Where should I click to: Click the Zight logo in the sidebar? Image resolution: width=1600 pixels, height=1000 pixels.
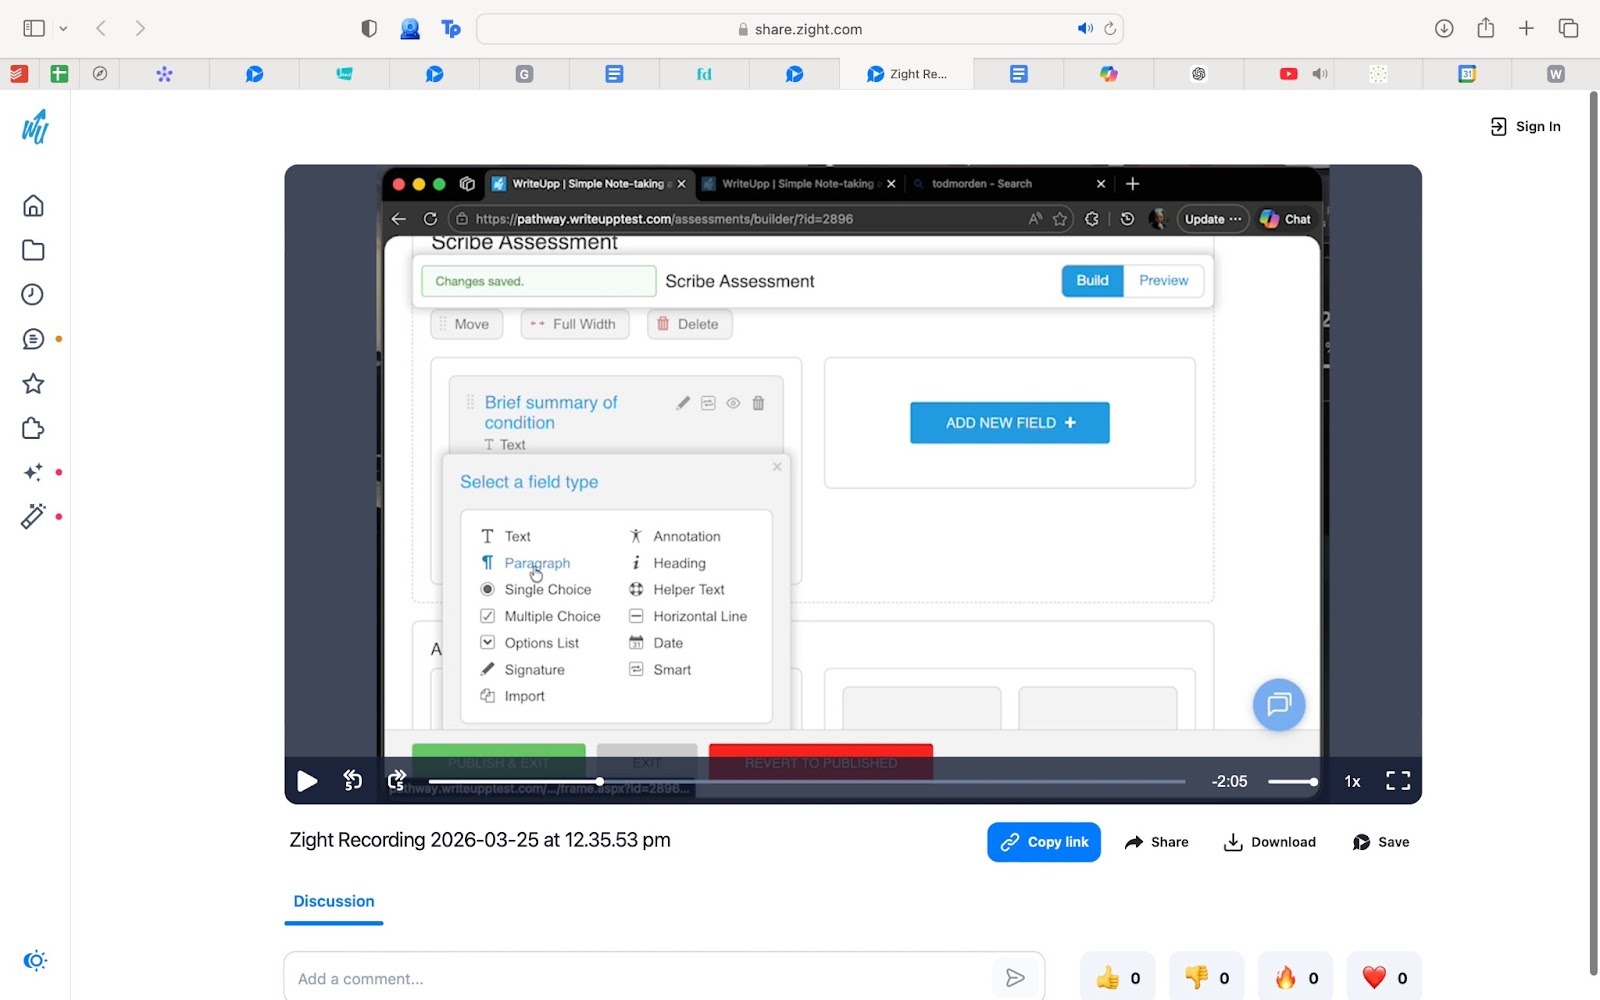pyautogui.click(x=35, y=127)
